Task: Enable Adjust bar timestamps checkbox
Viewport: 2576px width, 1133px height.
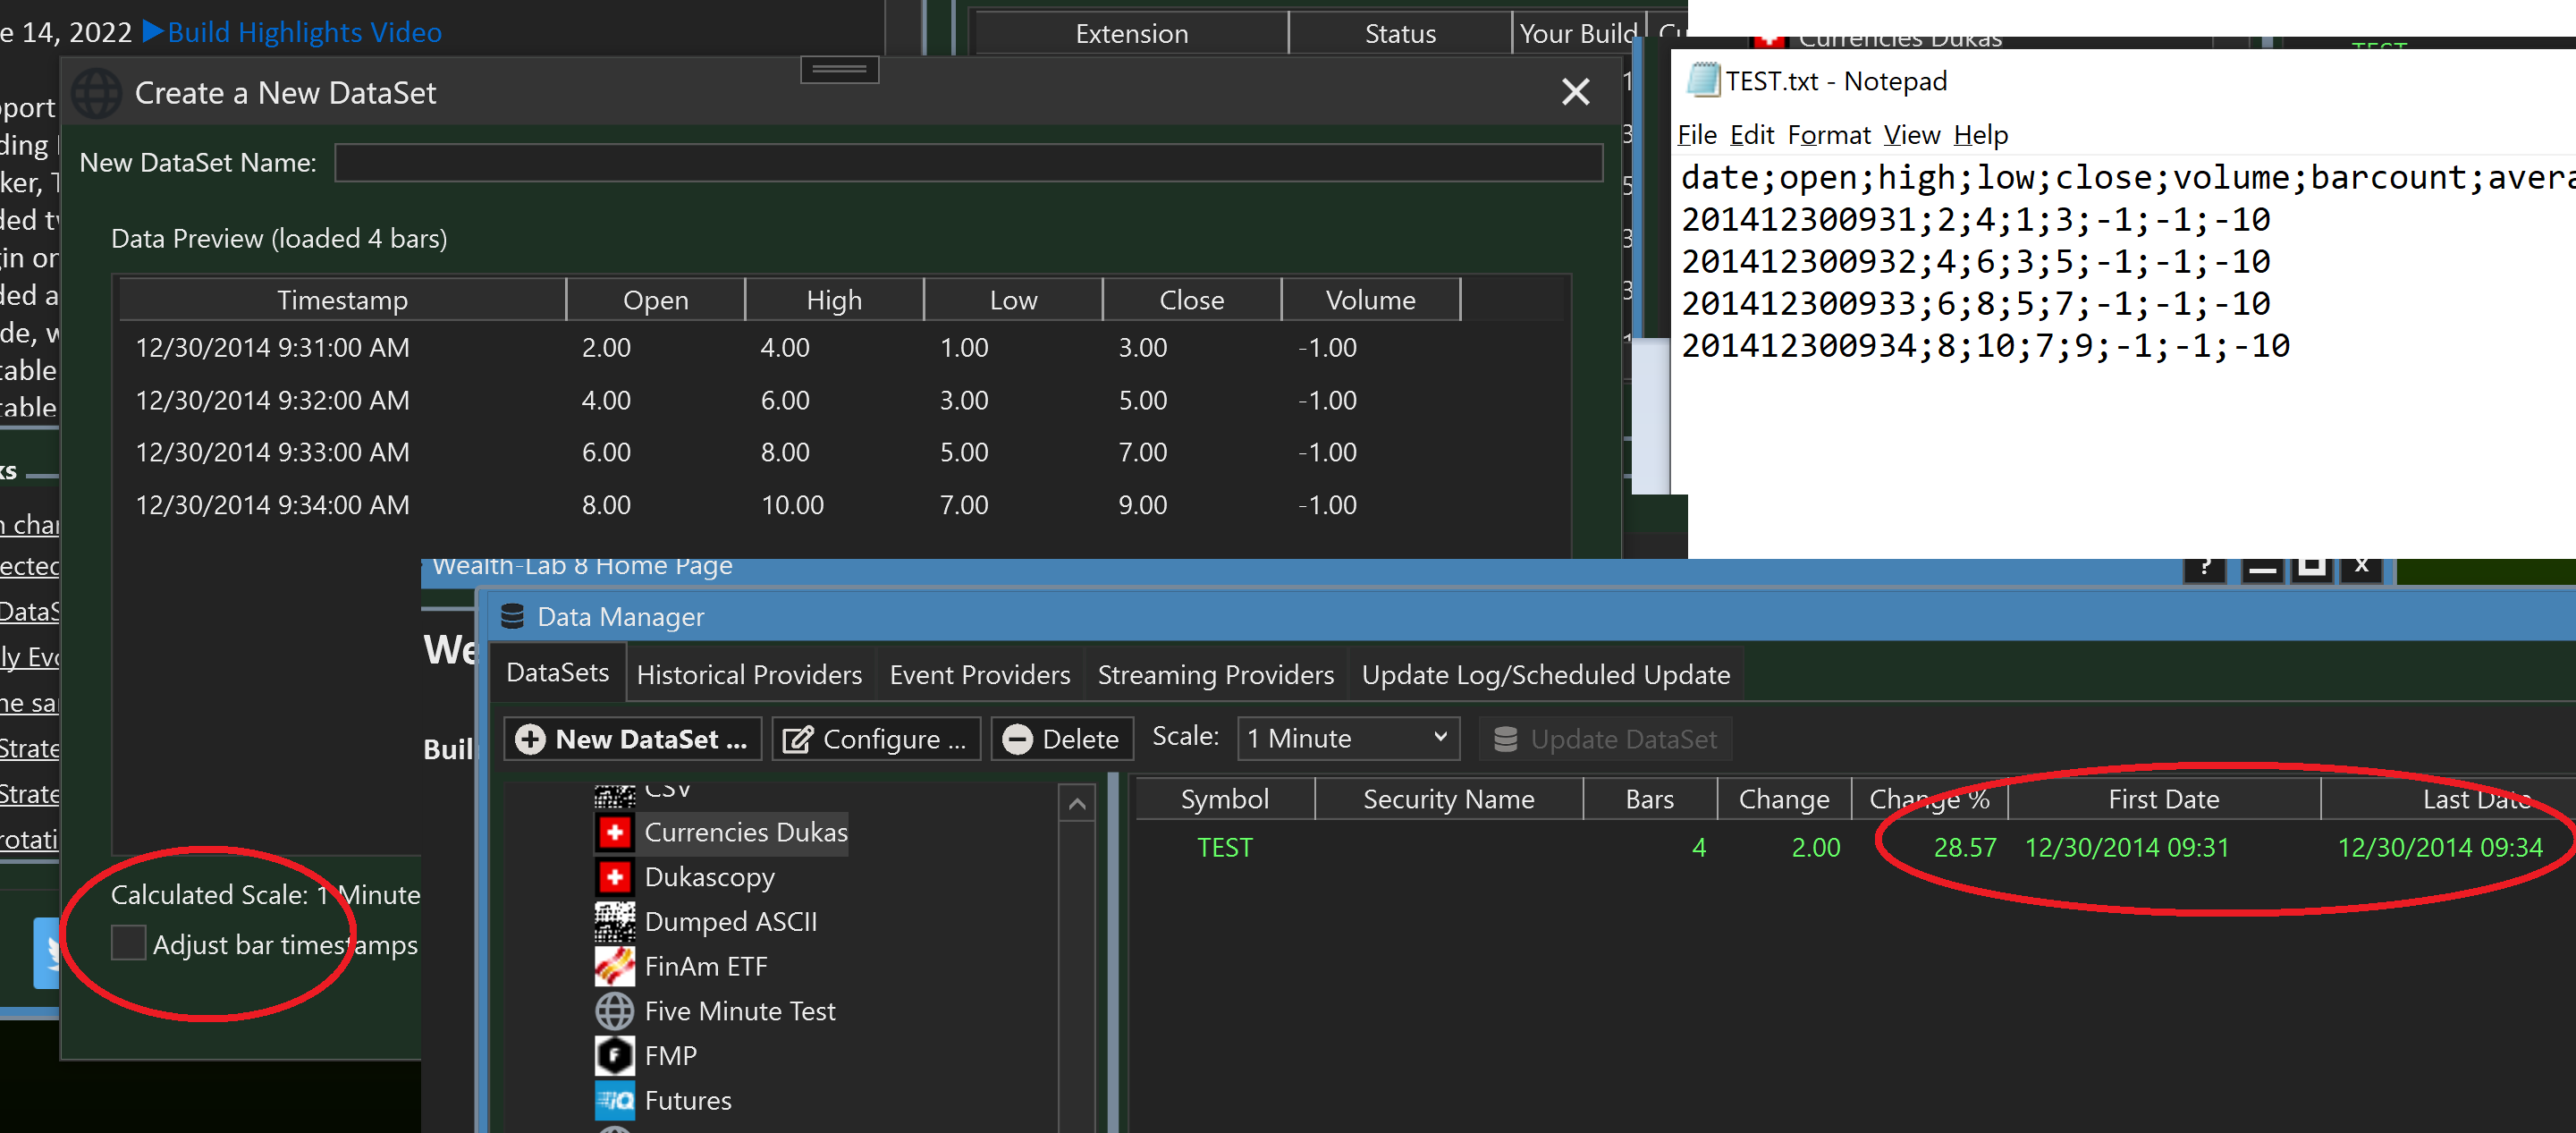Action: (x=128, y=943)
